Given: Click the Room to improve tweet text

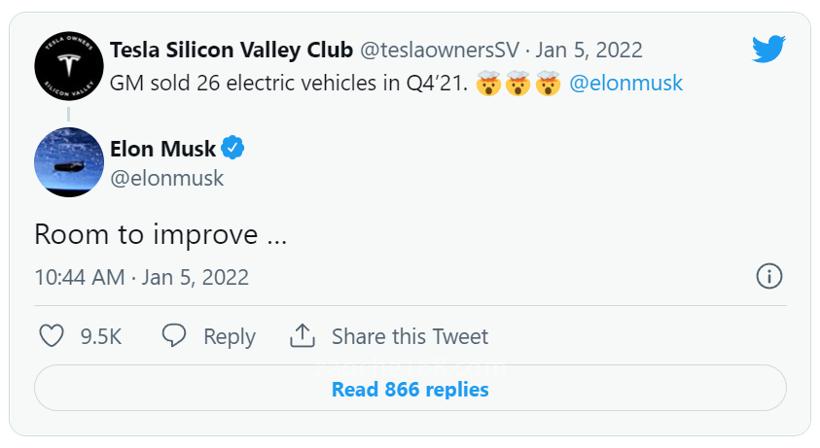Looking at the screenshot, I should [160, 234].
